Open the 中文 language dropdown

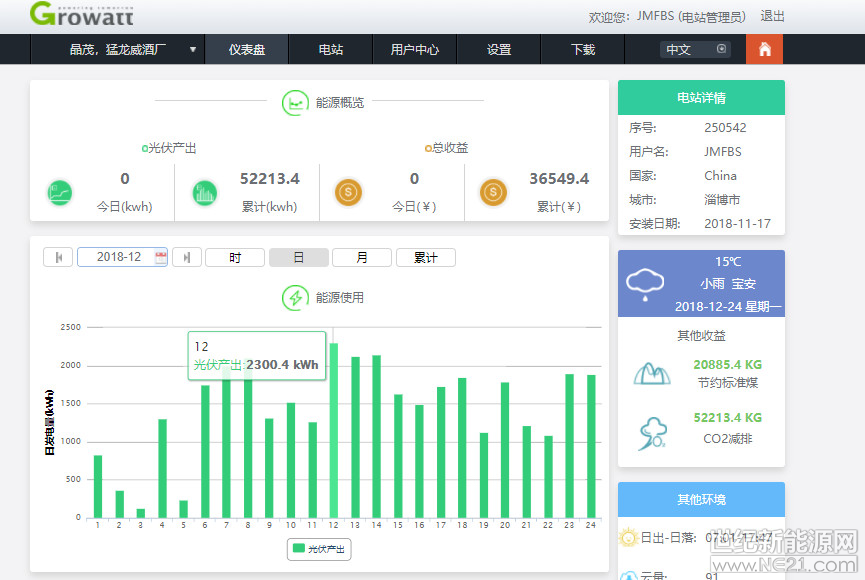pyautogui.click(x=695, y=49)
